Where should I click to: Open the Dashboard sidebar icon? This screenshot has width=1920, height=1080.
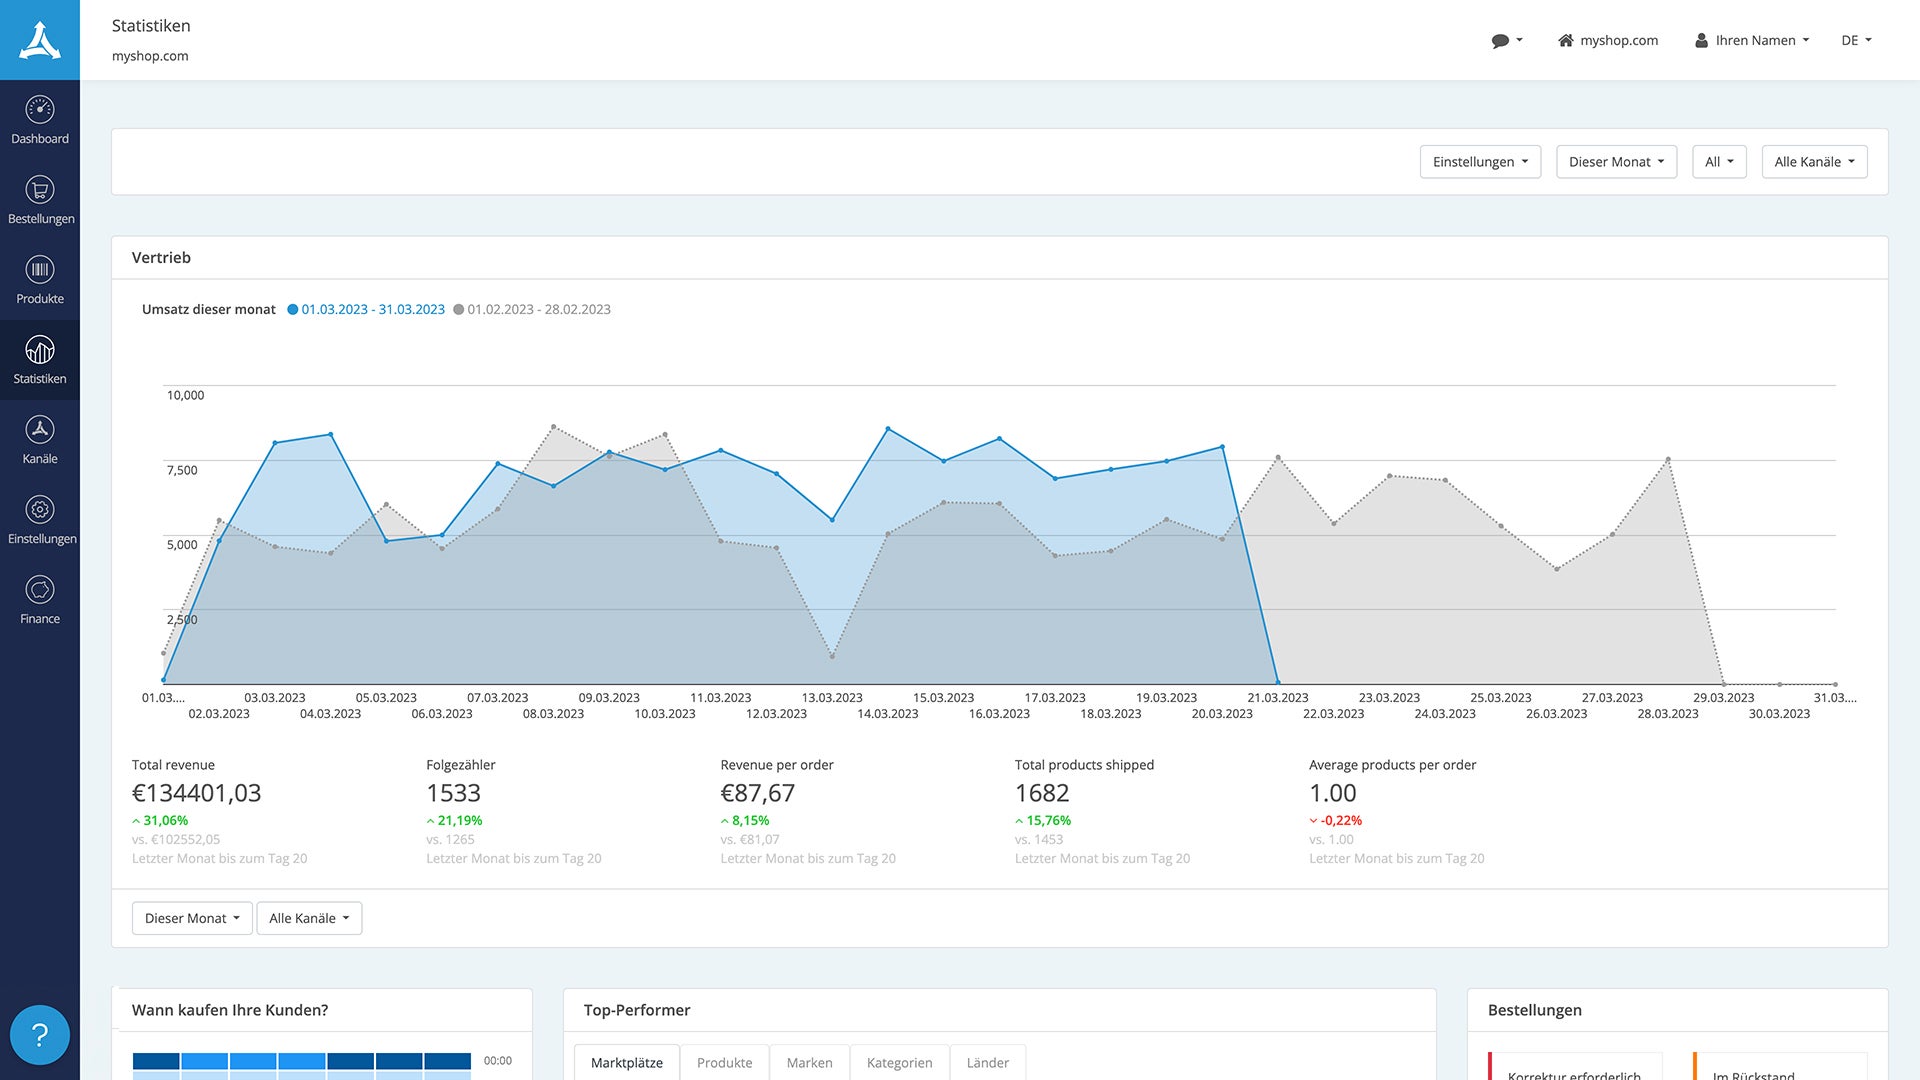coord(40,110)
